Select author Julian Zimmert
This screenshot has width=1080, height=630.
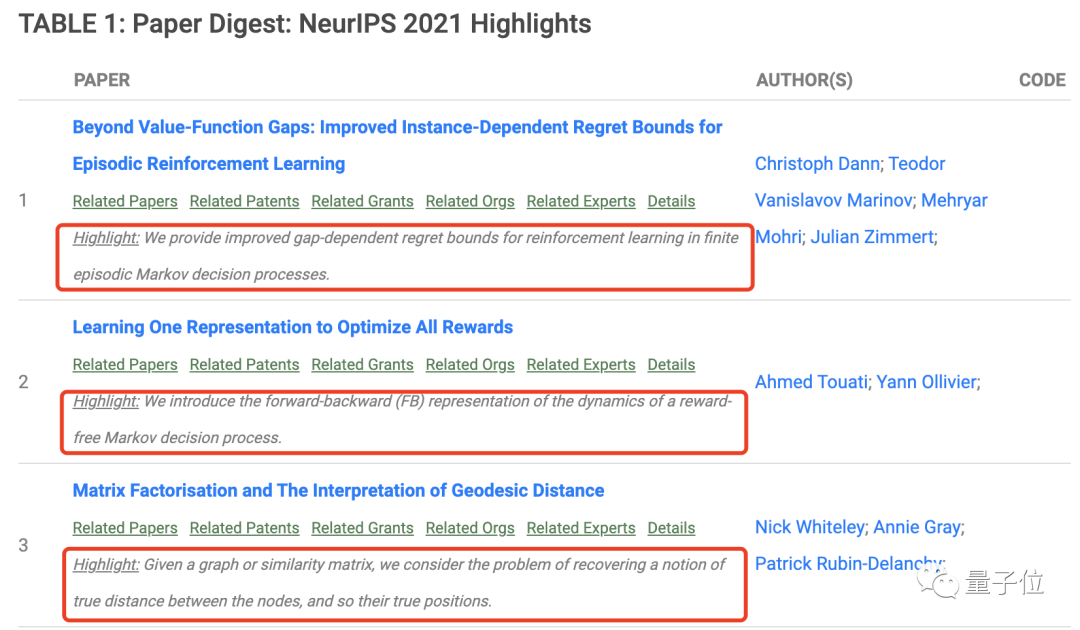point(872,237)
